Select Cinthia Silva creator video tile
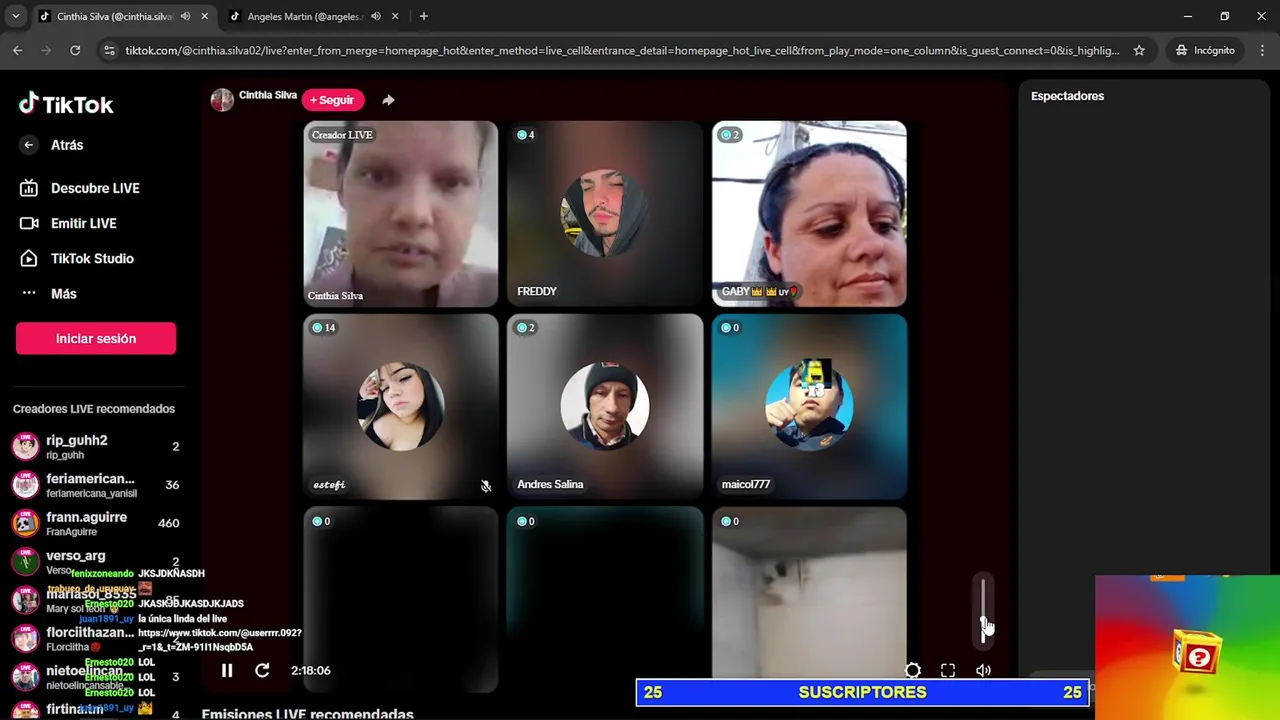The image size is (1280, 720). 401,214
